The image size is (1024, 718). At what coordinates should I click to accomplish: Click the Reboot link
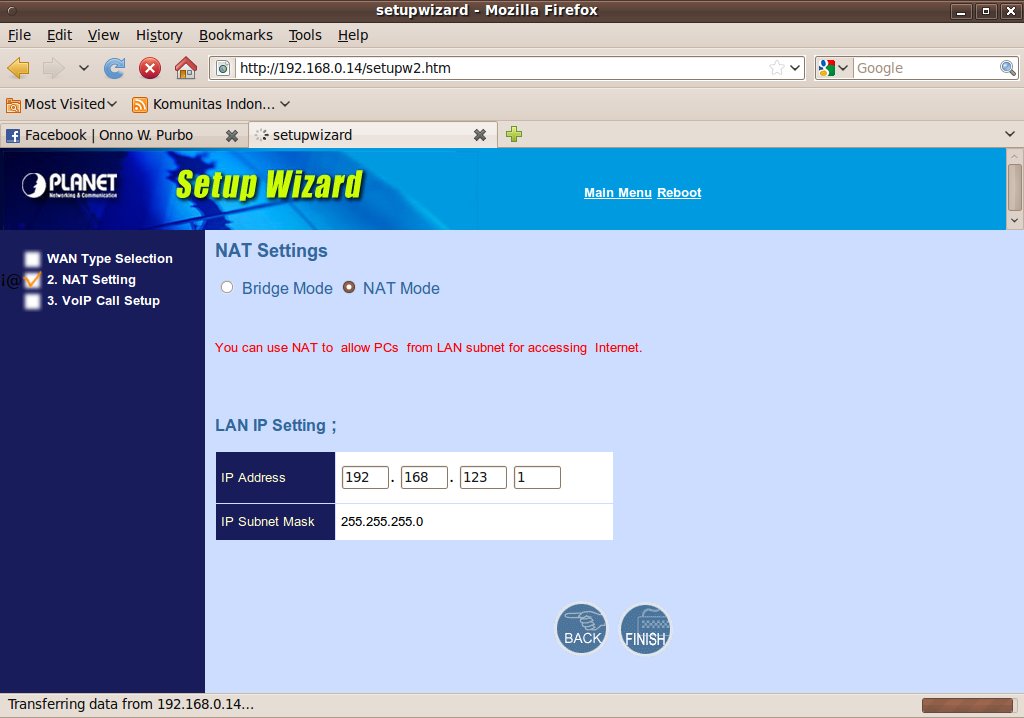679,193
